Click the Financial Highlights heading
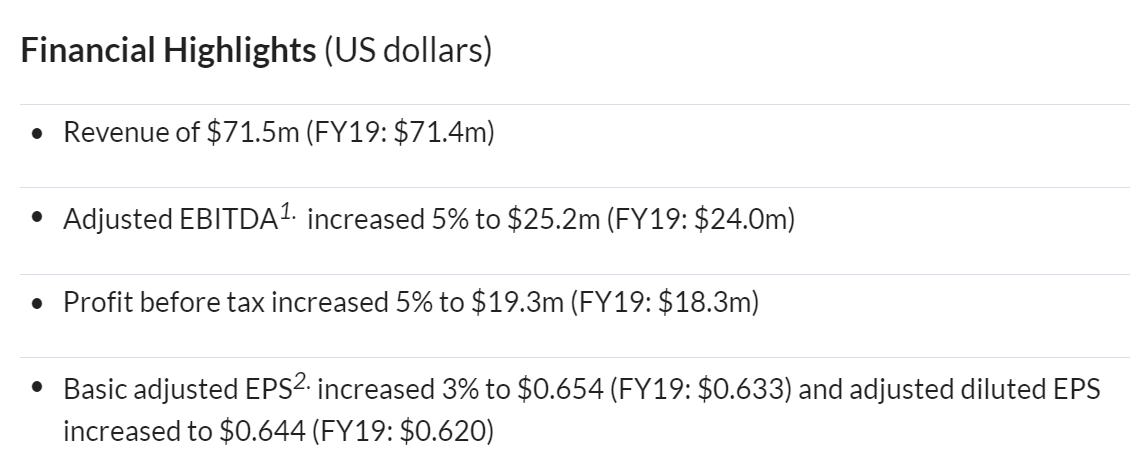This screenshot has width=1130, height=473. (x=168, y=50)
